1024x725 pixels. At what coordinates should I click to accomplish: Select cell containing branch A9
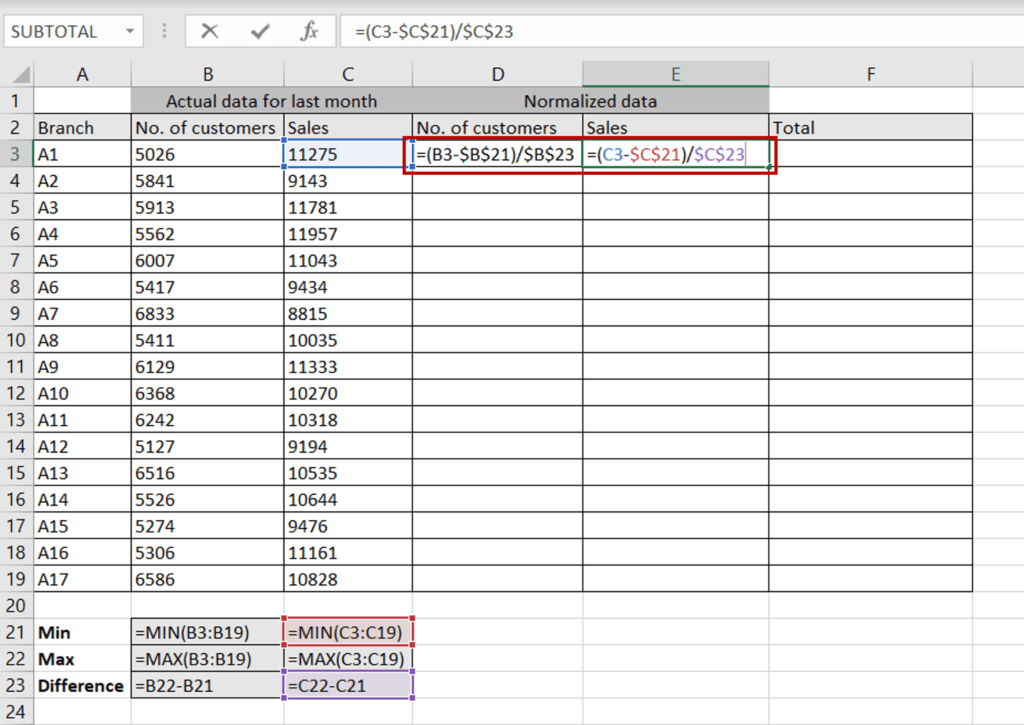tap(82, 366)
